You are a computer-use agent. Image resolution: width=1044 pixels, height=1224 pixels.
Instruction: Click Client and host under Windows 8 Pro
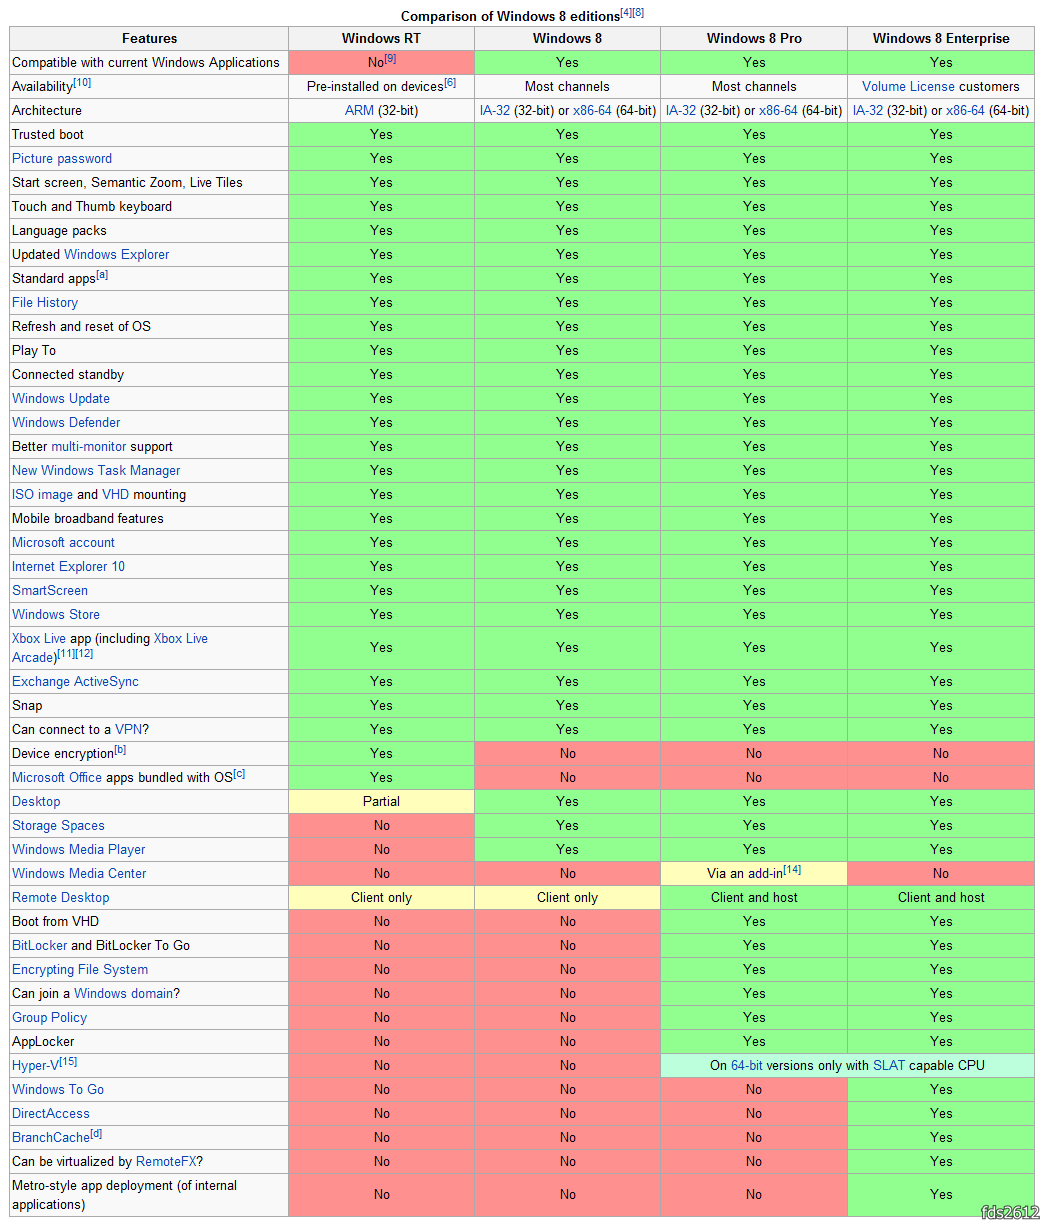(754, 897)
